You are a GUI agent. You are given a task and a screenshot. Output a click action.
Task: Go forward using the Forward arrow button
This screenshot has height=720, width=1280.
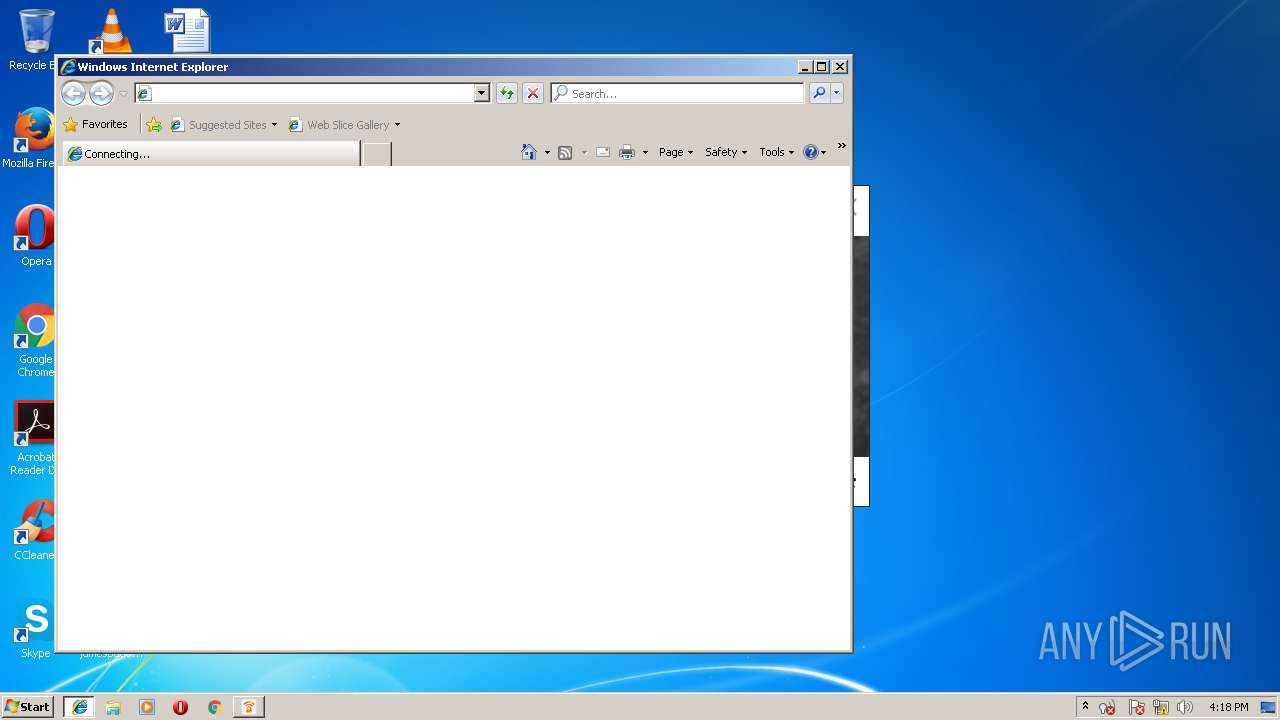click(x=101, y=93)
